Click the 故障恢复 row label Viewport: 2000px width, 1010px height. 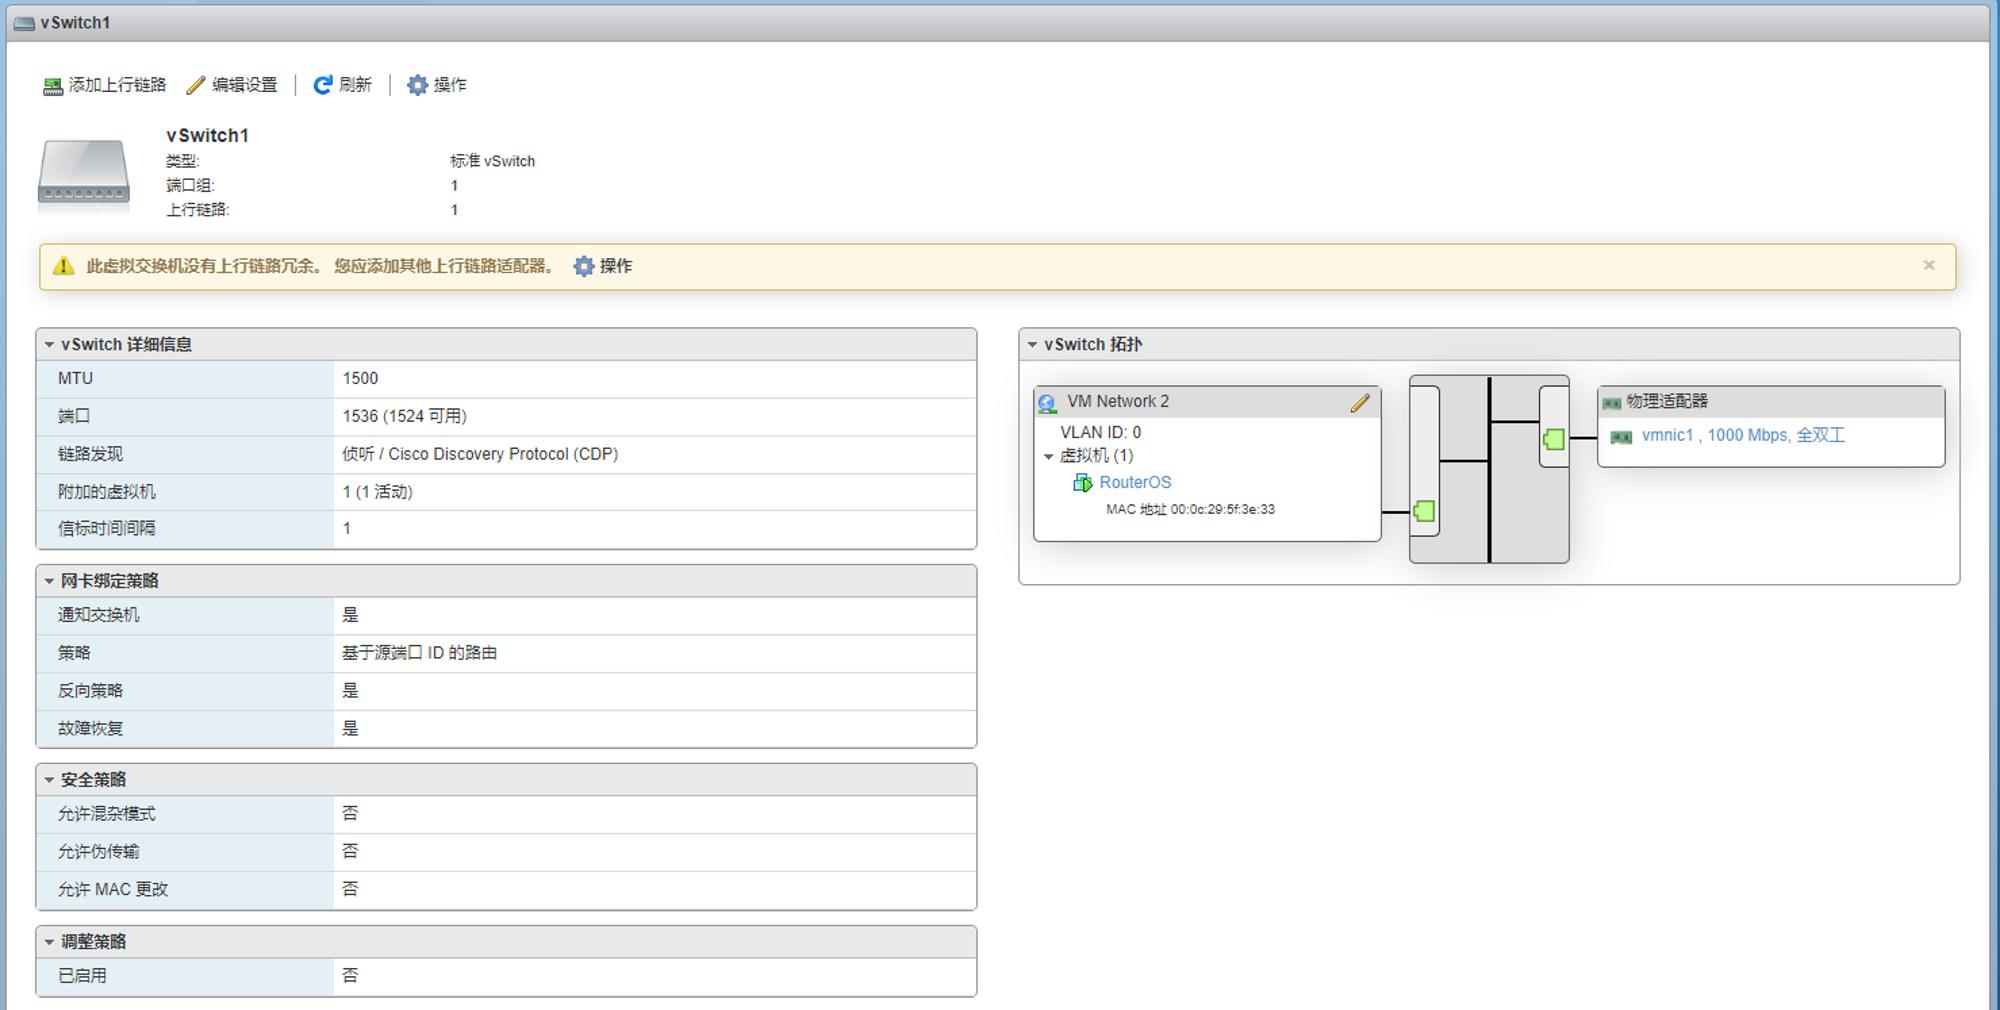90,728
